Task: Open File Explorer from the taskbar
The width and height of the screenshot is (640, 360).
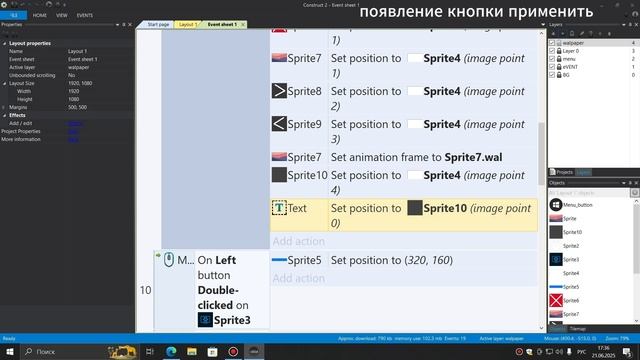Action: click(192, 351)
